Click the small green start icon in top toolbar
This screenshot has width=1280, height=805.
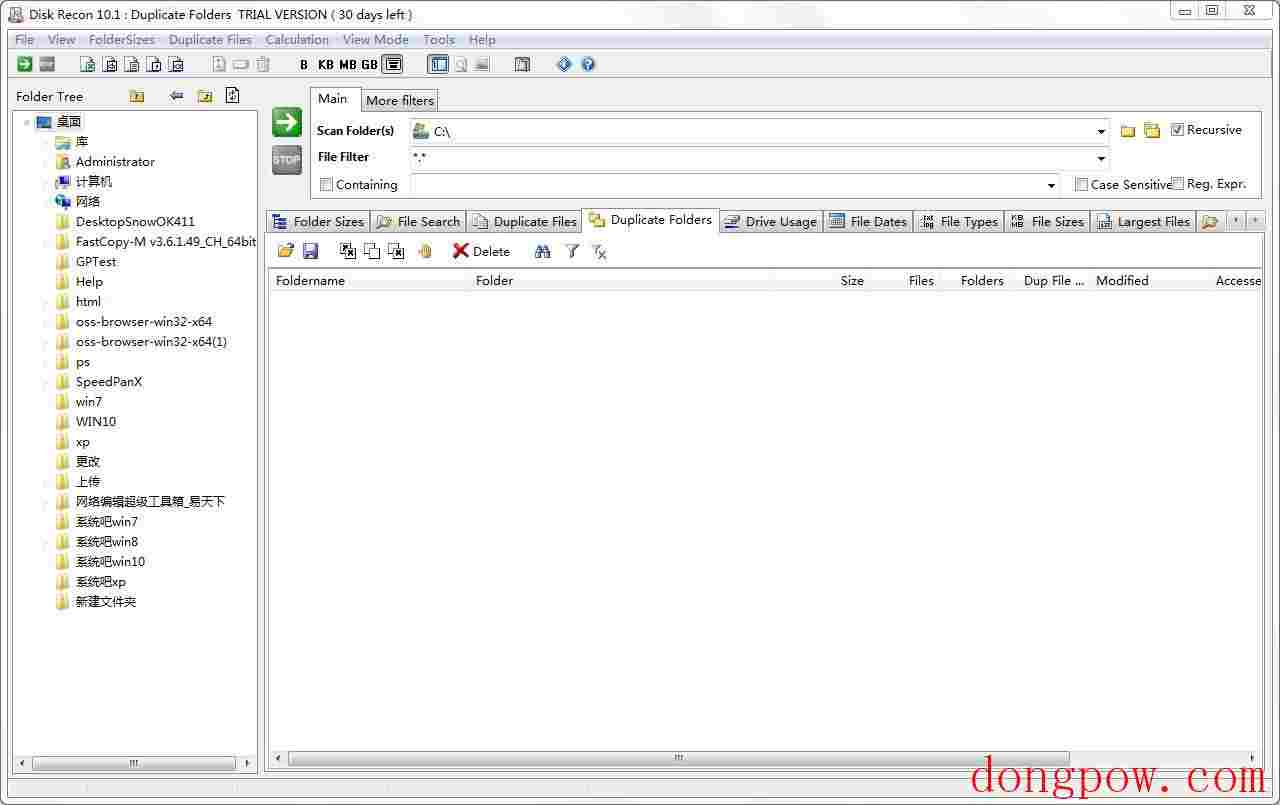(25, 64)
